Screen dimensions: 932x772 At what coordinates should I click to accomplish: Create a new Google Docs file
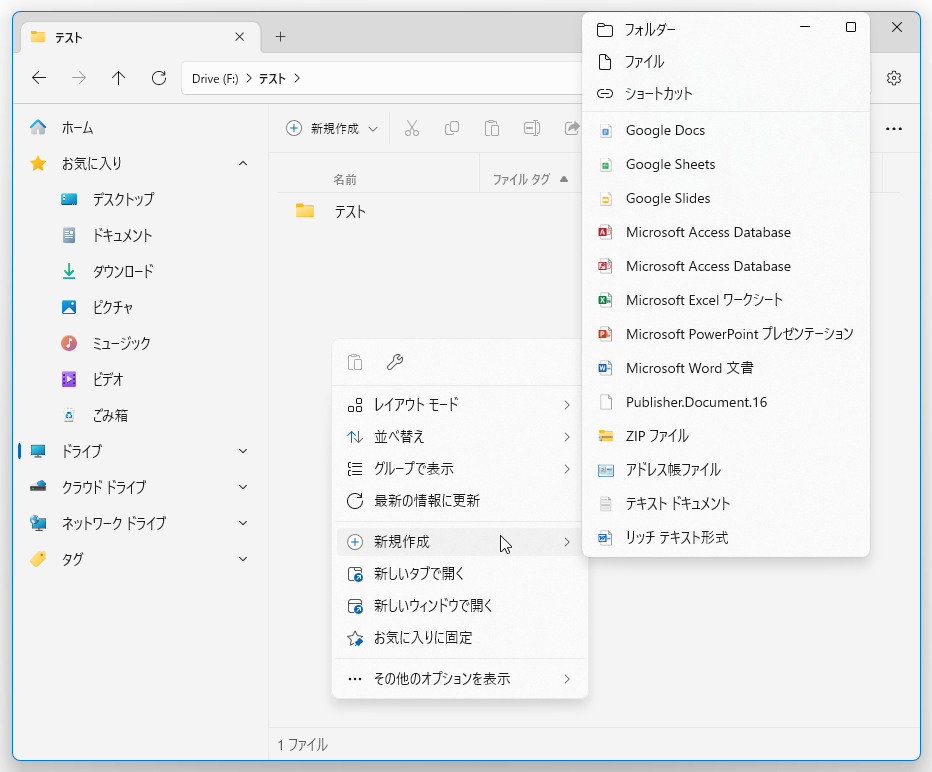click(726, 131)
